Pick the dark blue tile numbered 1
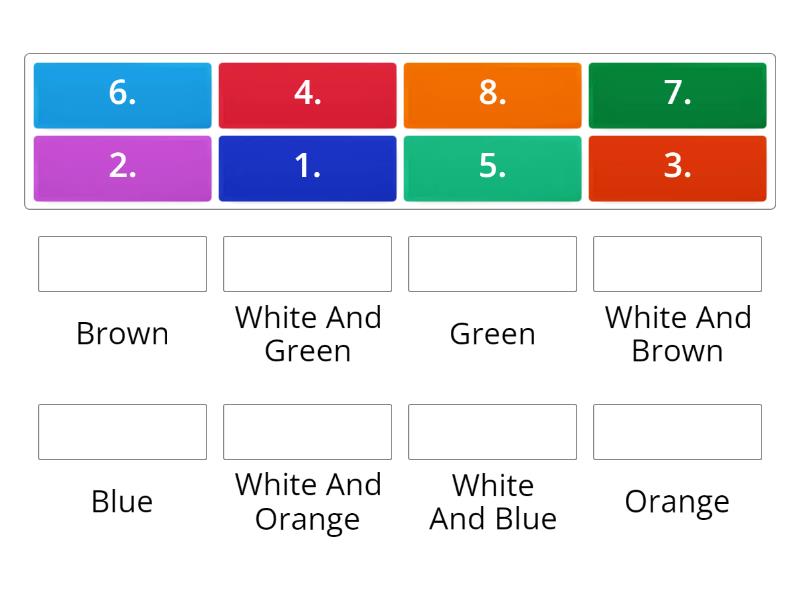This screenshot has height=600, width=800. [x=308, y=168]
